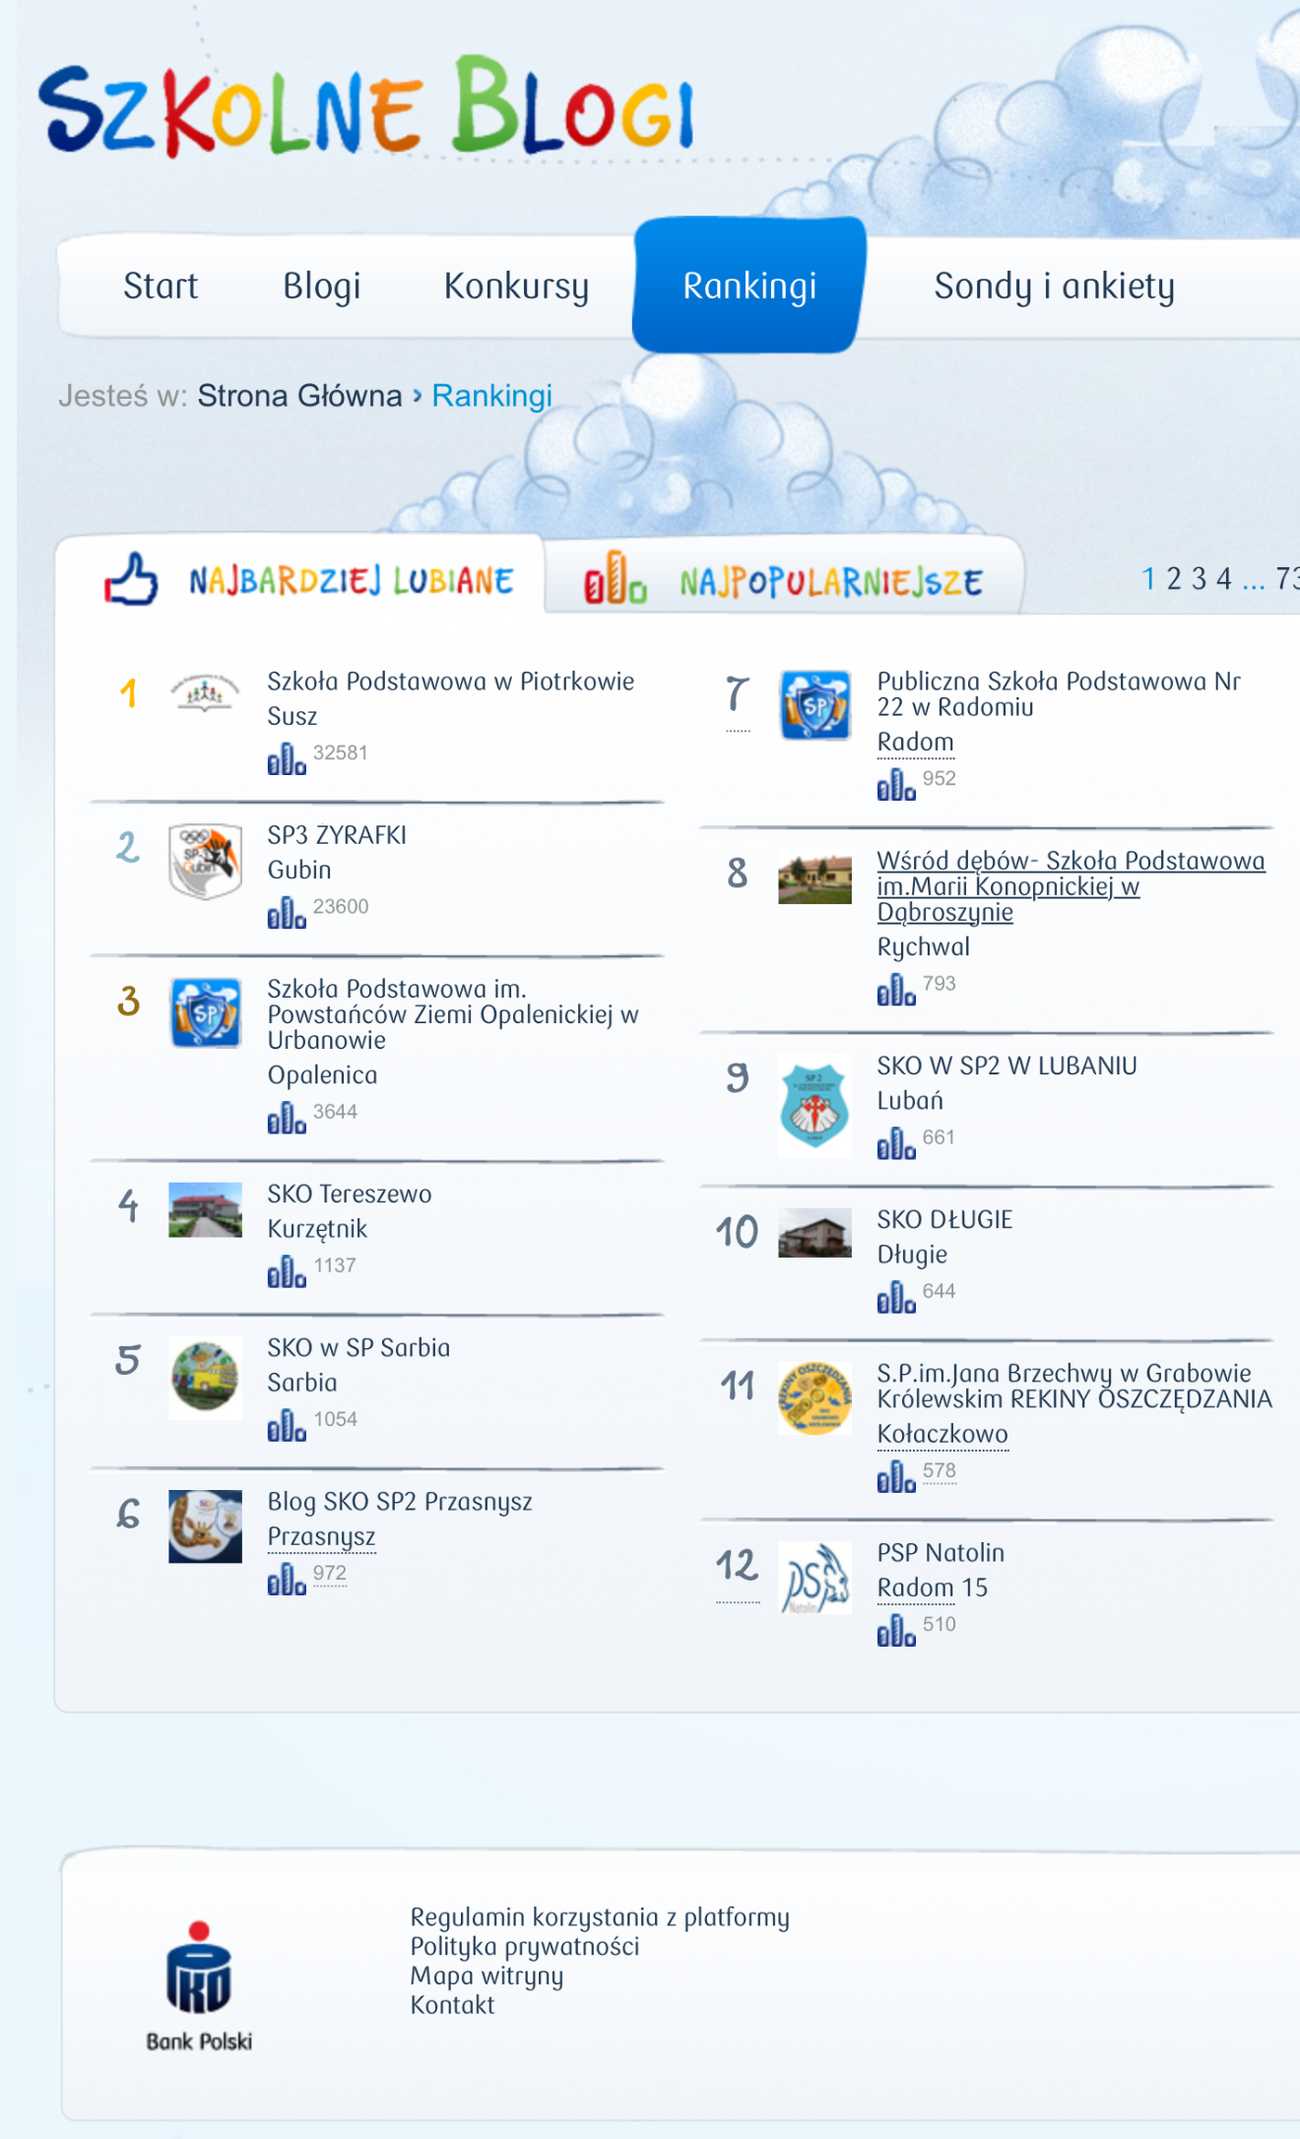Go to ranking page 3
This screenshot has height=2139, width=1300.
(1198, 578)
